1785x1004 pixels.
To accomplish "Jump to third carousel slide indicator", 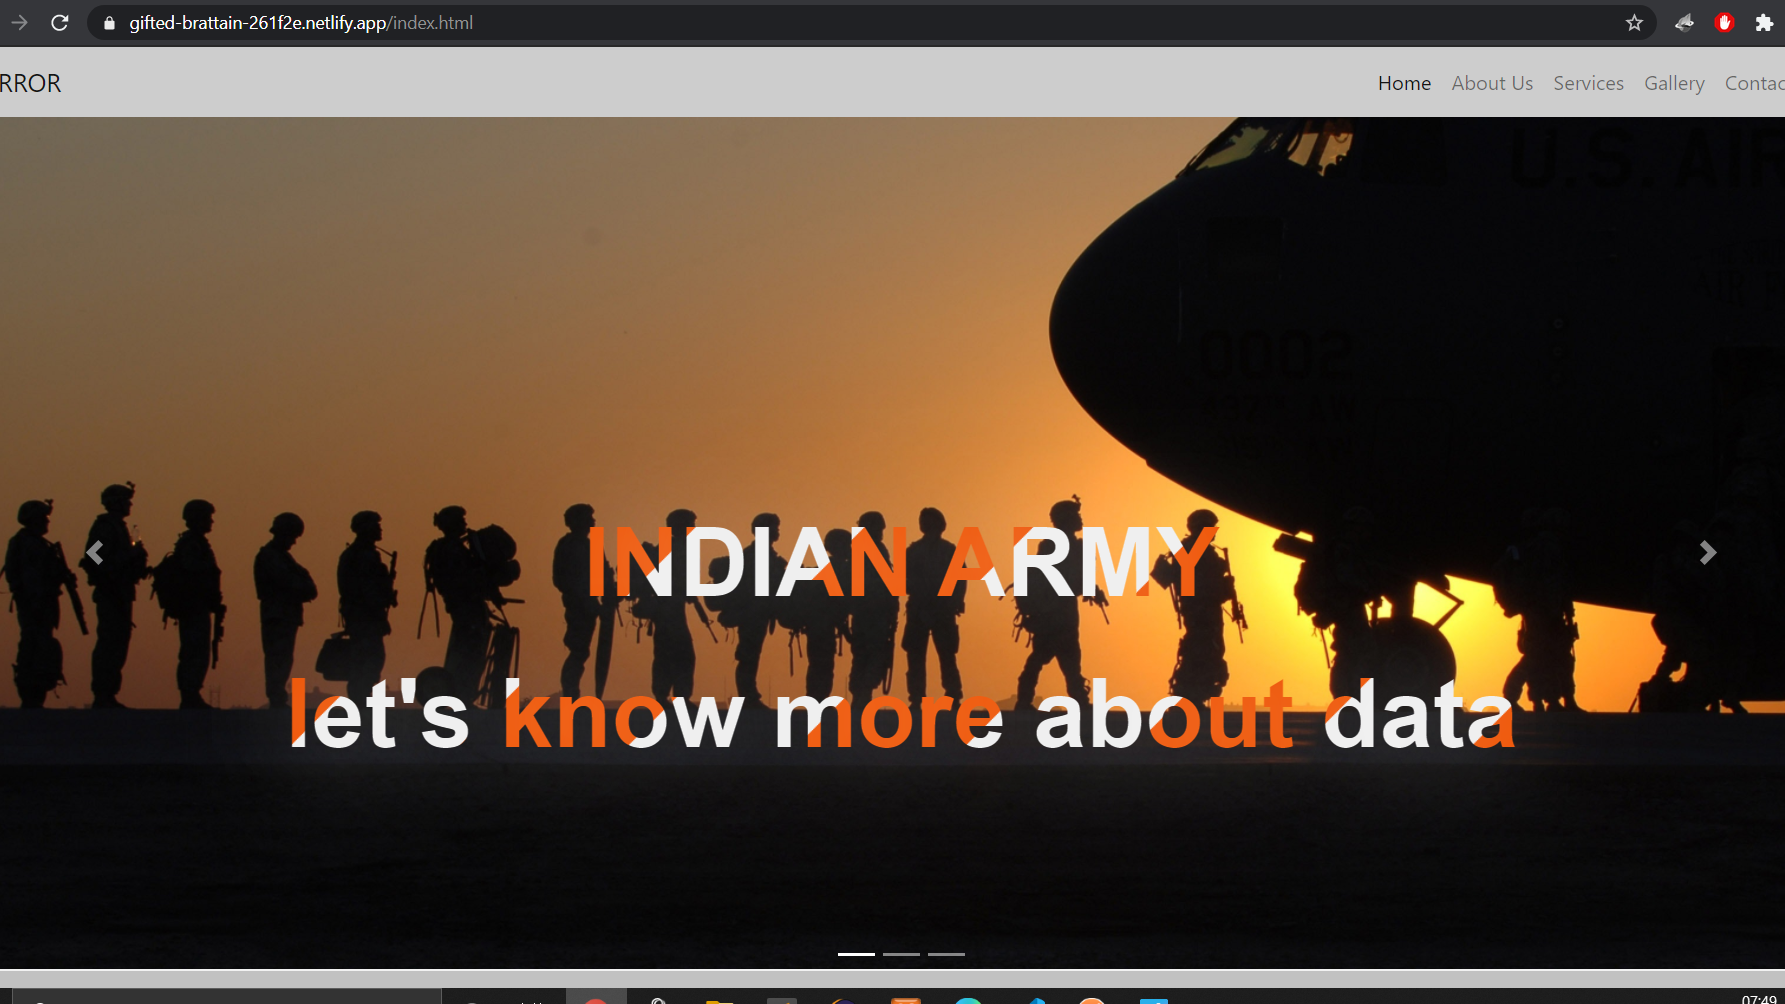I will 946,954.
